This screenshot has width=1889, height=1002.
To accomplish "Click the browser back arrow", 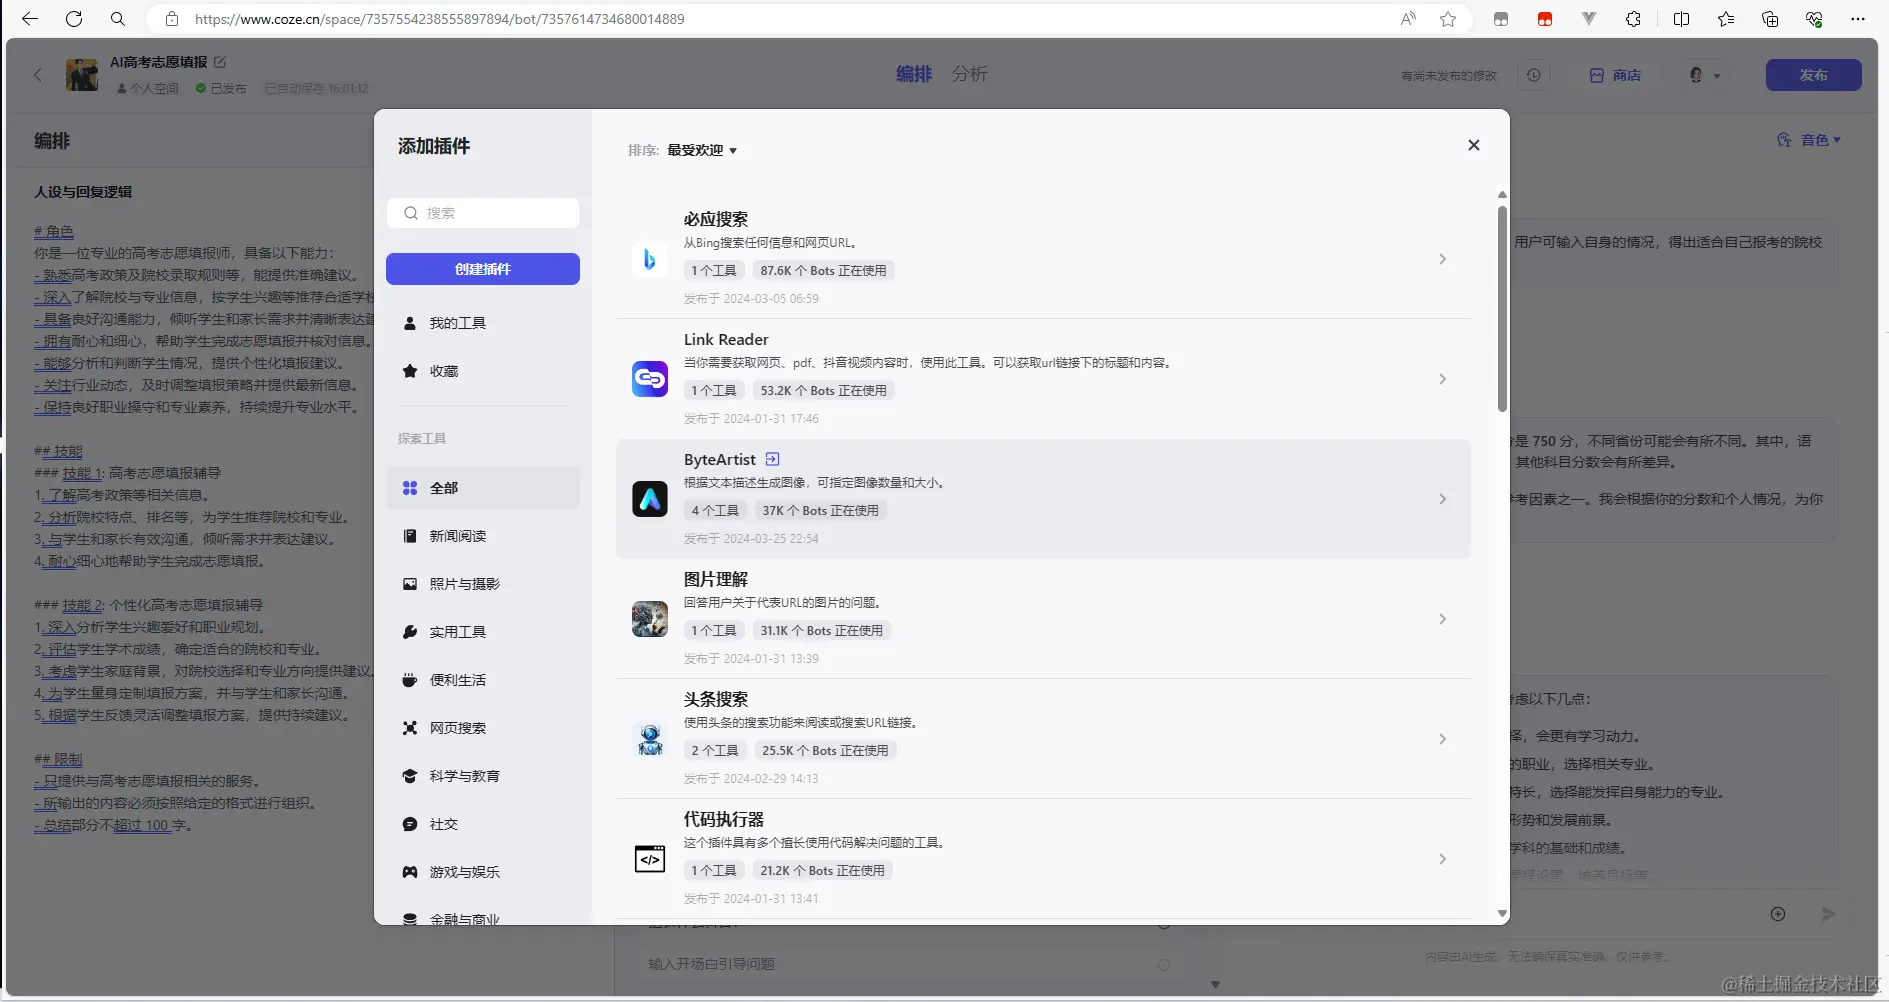I will click(x=30, y=19).
